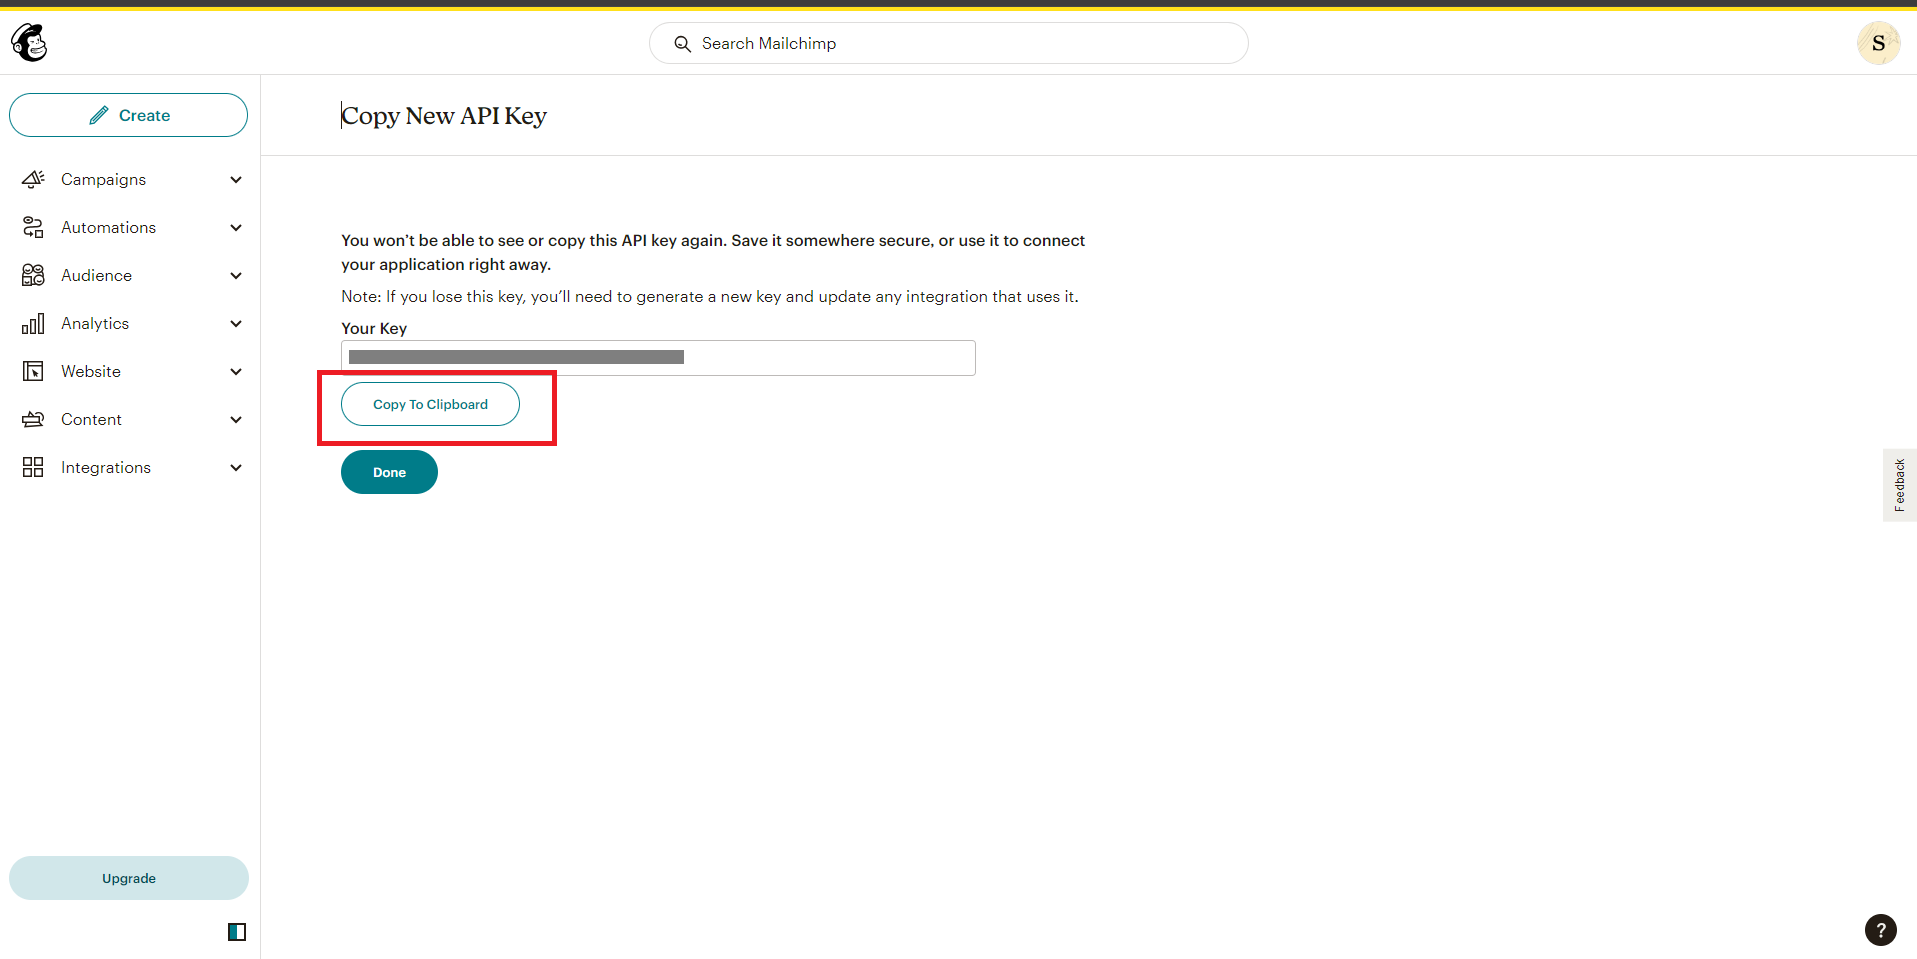The width and height of the screenshot is (1917, 959).
Task: Click the Website layout icon
Action: pos(33,371)
